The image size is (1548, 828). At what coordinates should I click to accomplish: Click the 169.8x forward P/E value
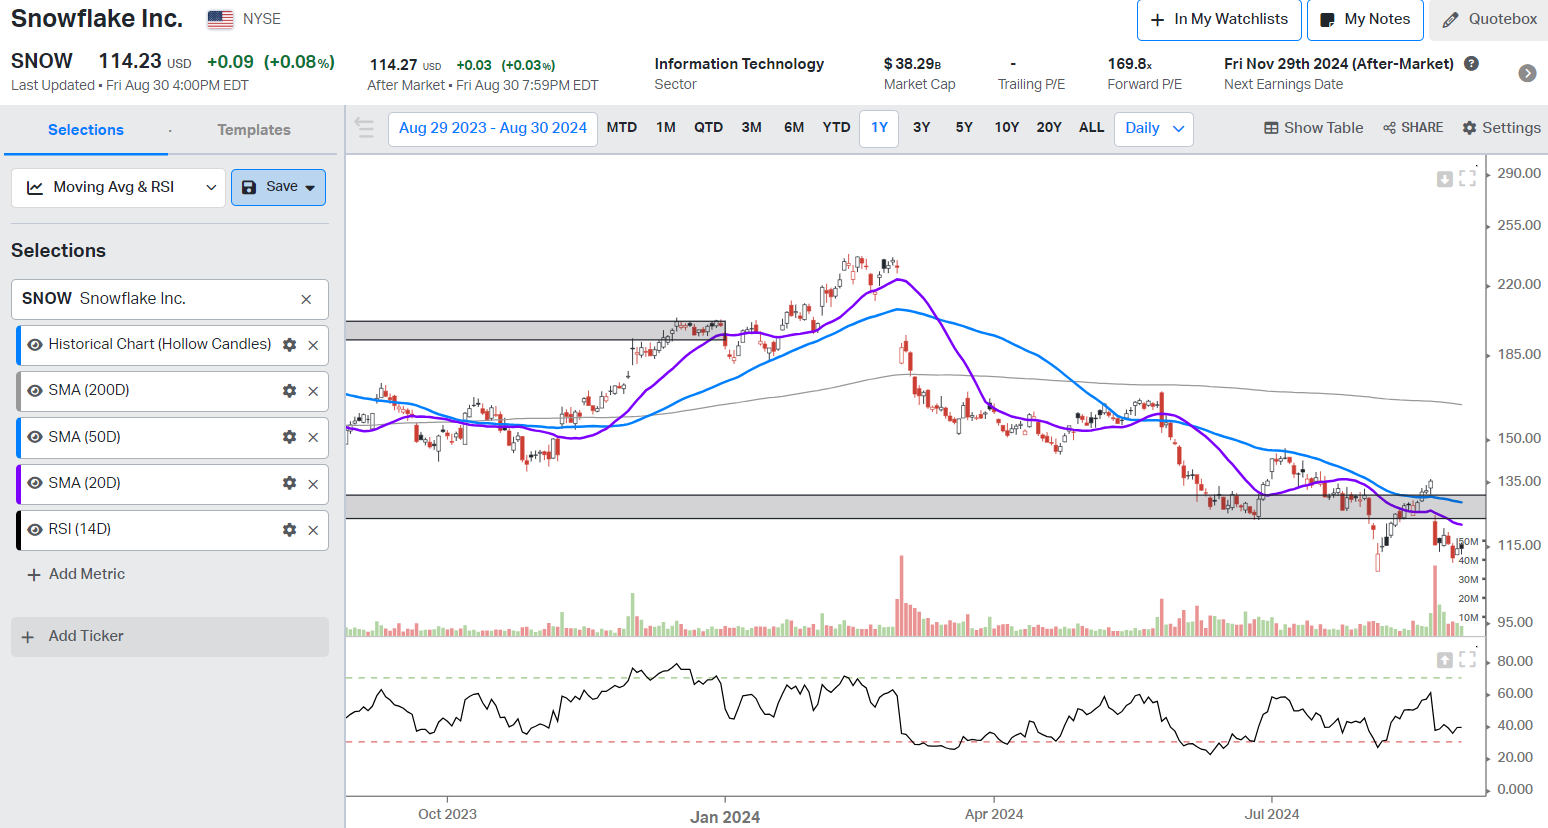pyautogui.click(x=1130, y=64)
